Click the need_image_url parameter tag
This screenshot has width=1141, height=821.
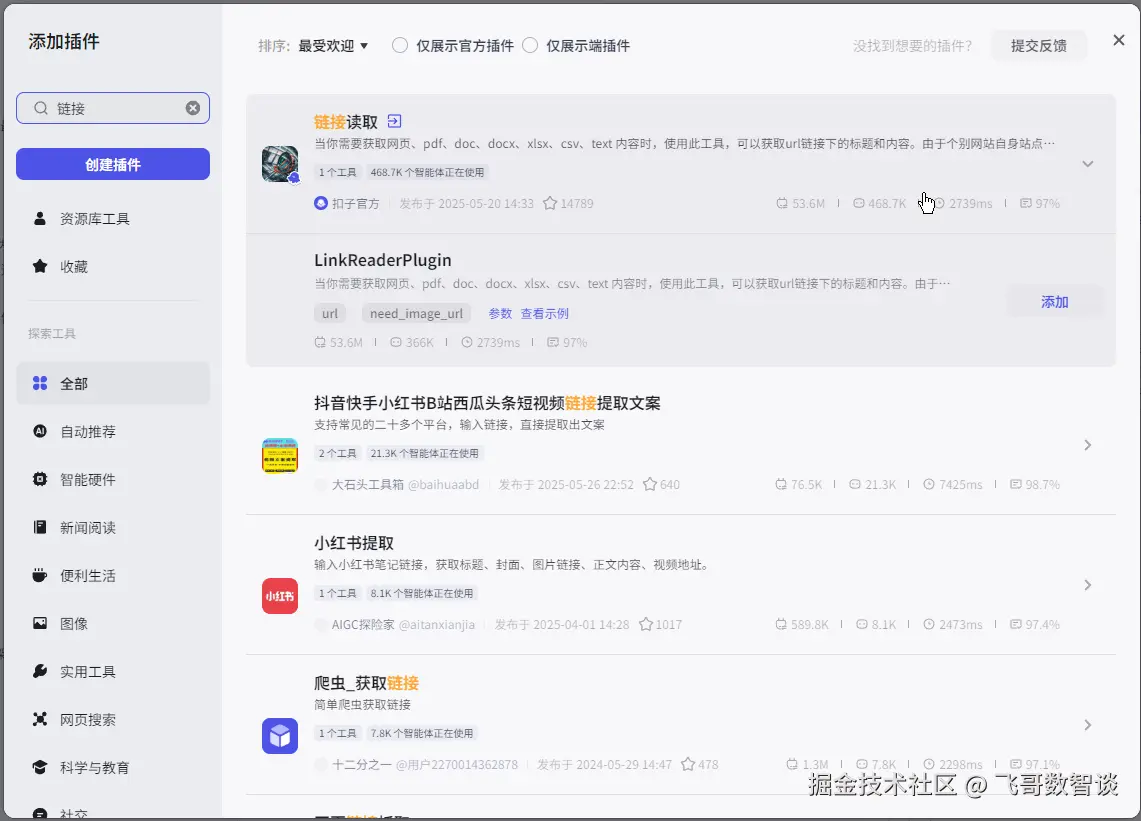[416, 314]
